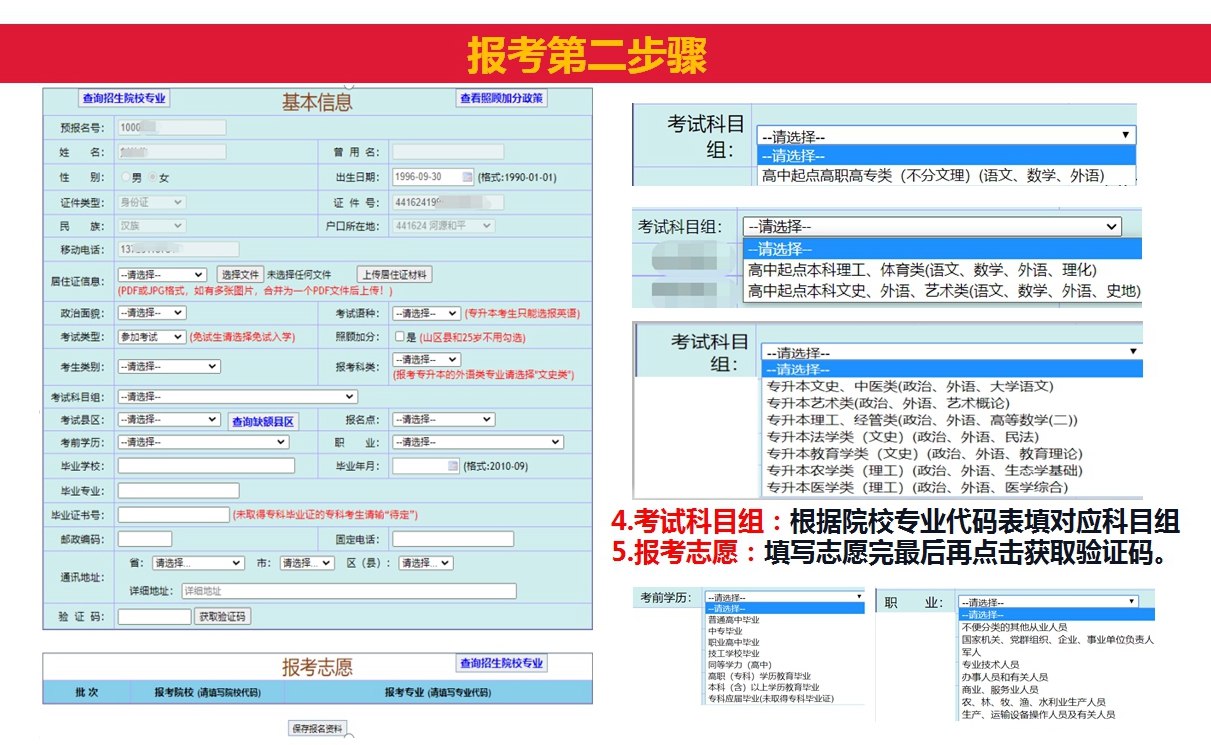Click the 预报名号 input field

pyautogui.click(x=172, y=127)
